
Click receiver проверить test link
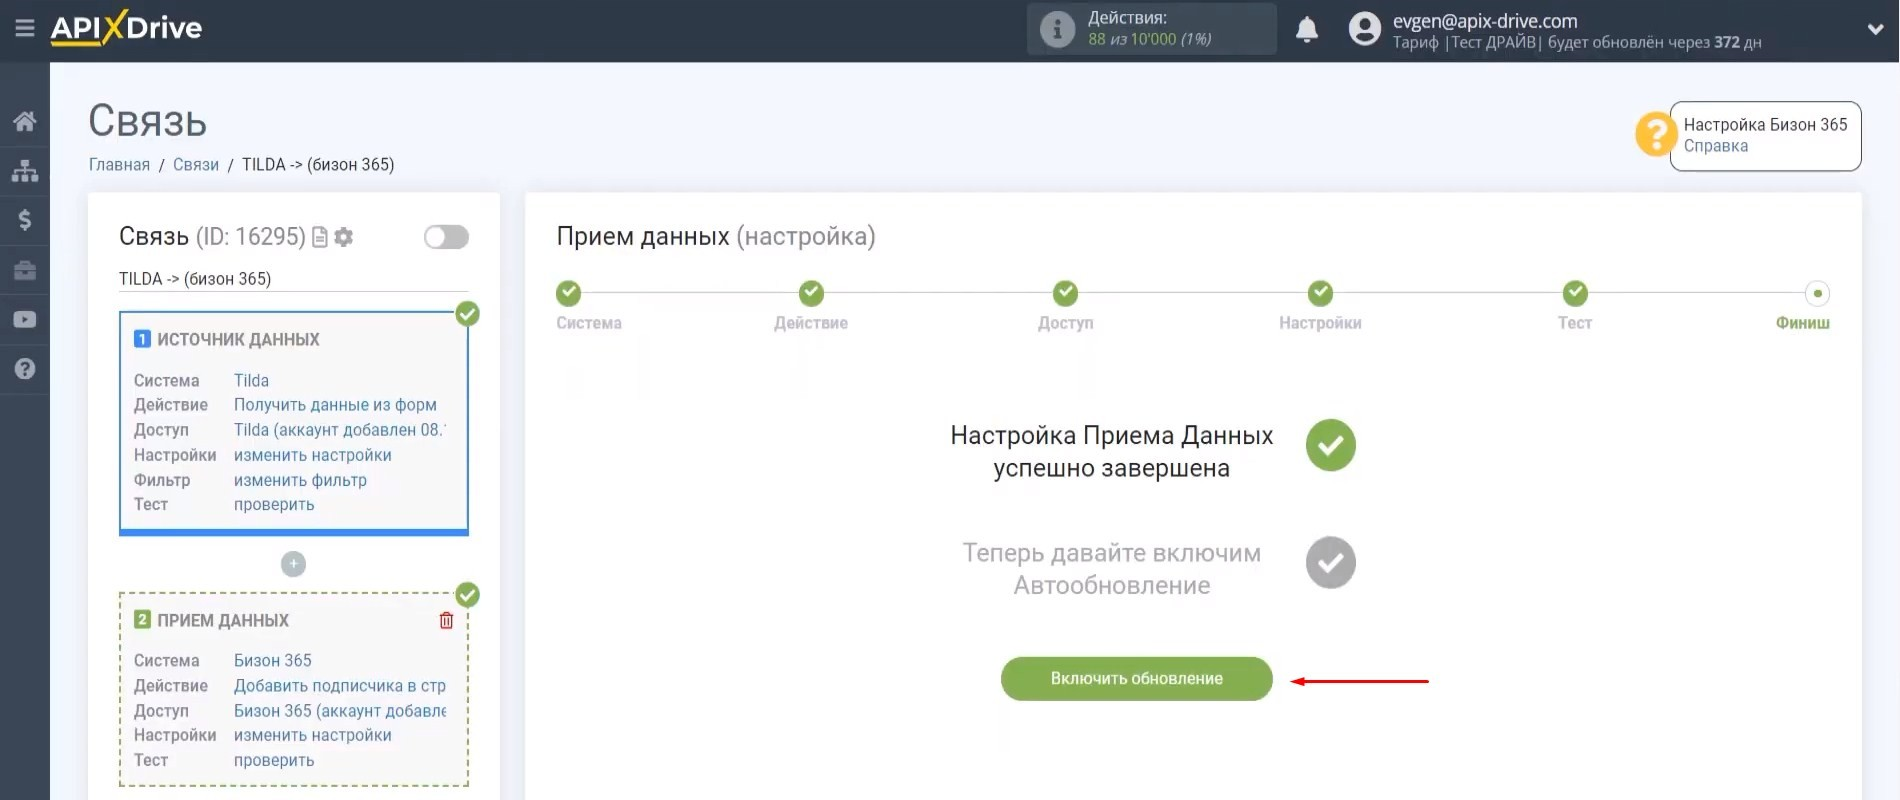[x=274, y=760]
